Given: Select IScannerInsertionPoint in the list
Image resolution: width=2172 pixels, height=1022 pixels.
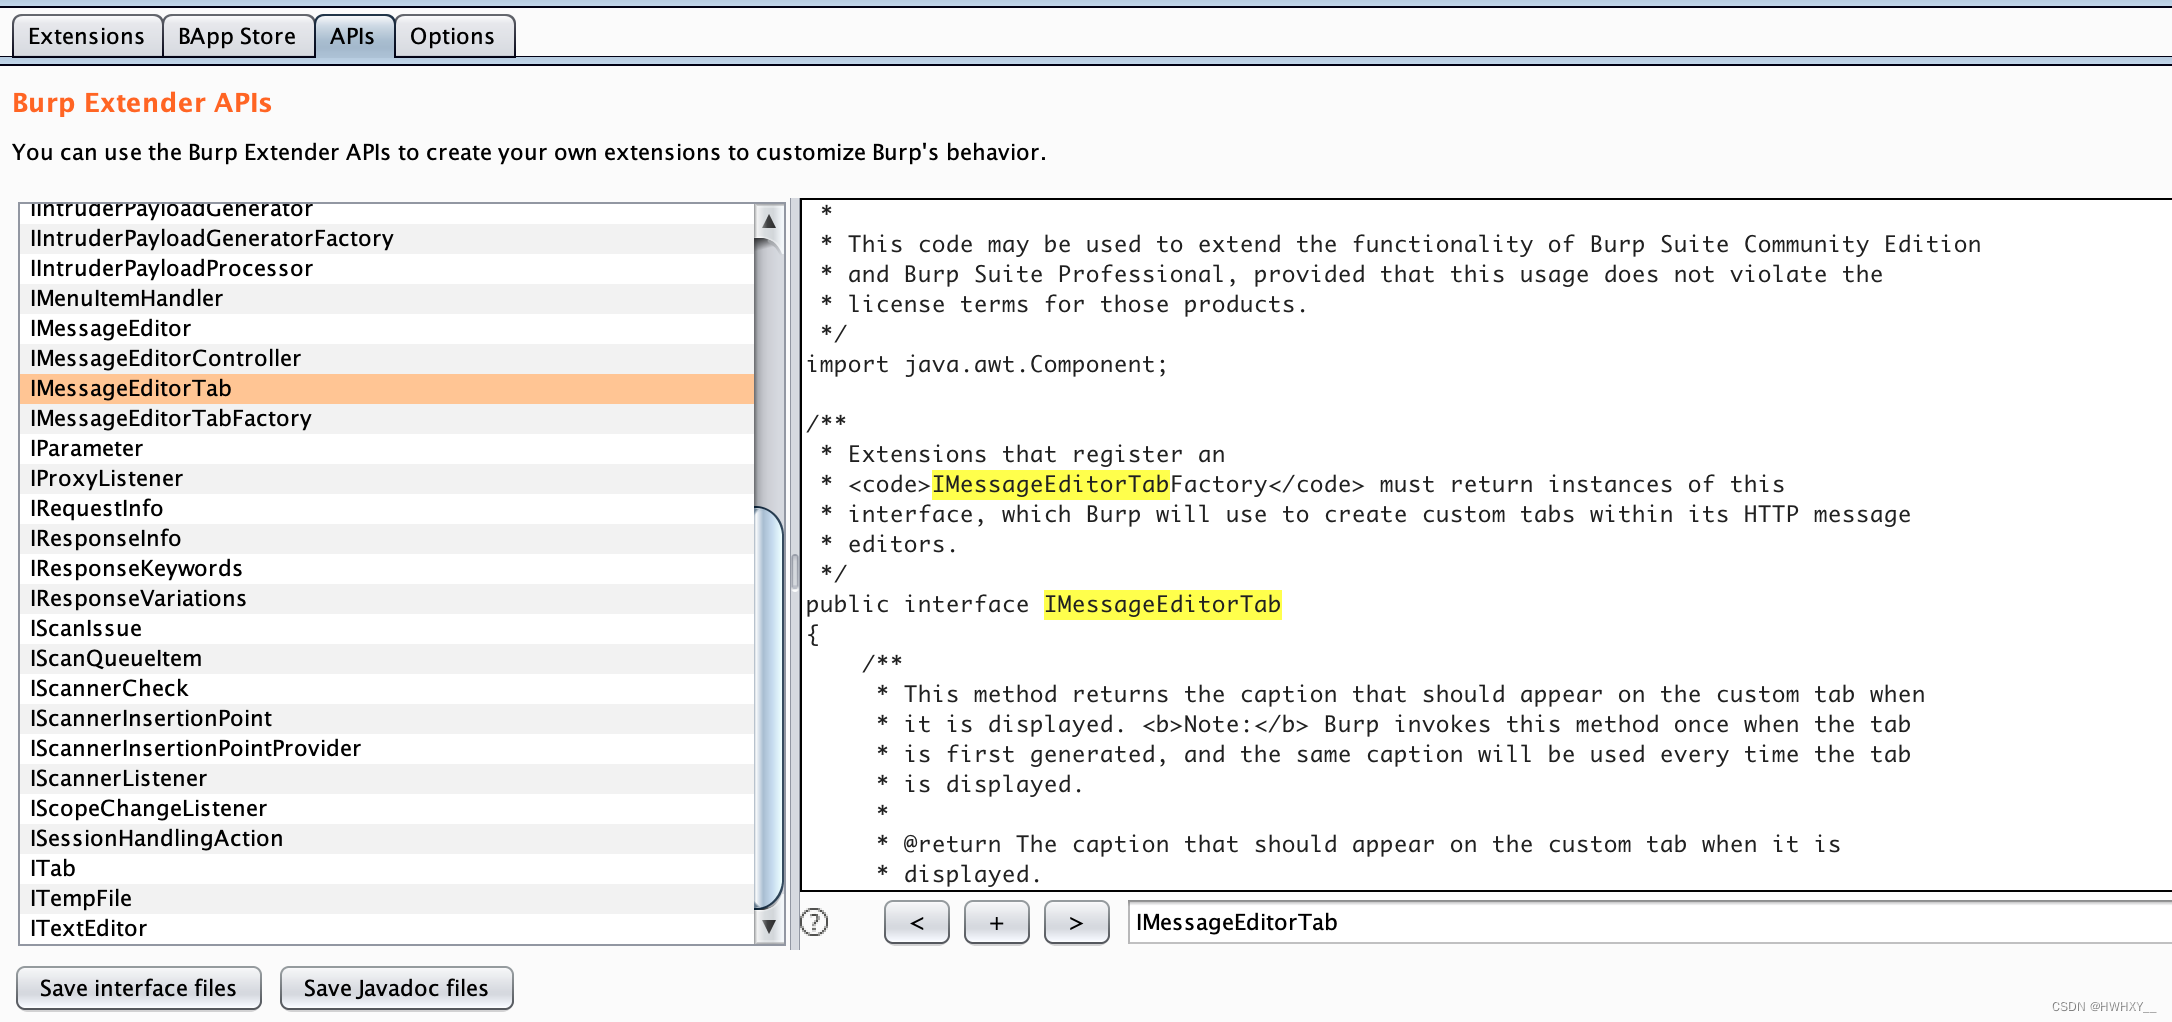Looking at the screenshot, I should [386, 718].
